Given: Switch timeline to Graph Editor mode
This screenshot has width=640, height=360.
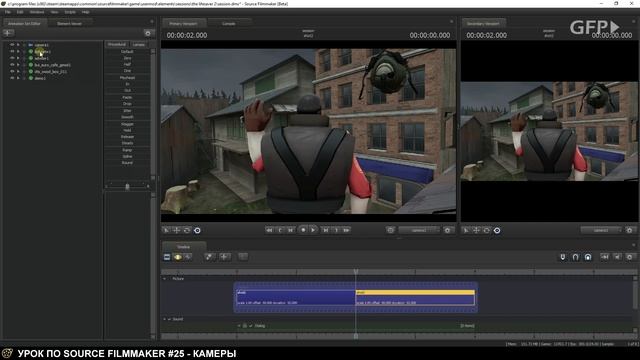Looking at the screenshot, I should 188,257.
